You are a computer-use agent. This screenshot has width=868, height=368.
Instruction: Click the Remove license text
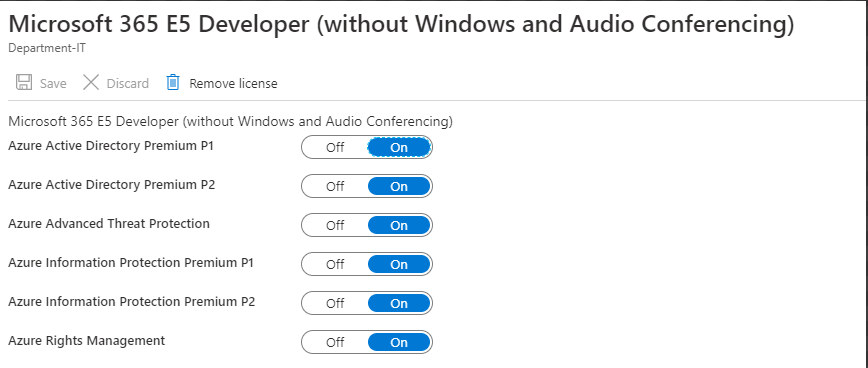[x=233, y=84]
